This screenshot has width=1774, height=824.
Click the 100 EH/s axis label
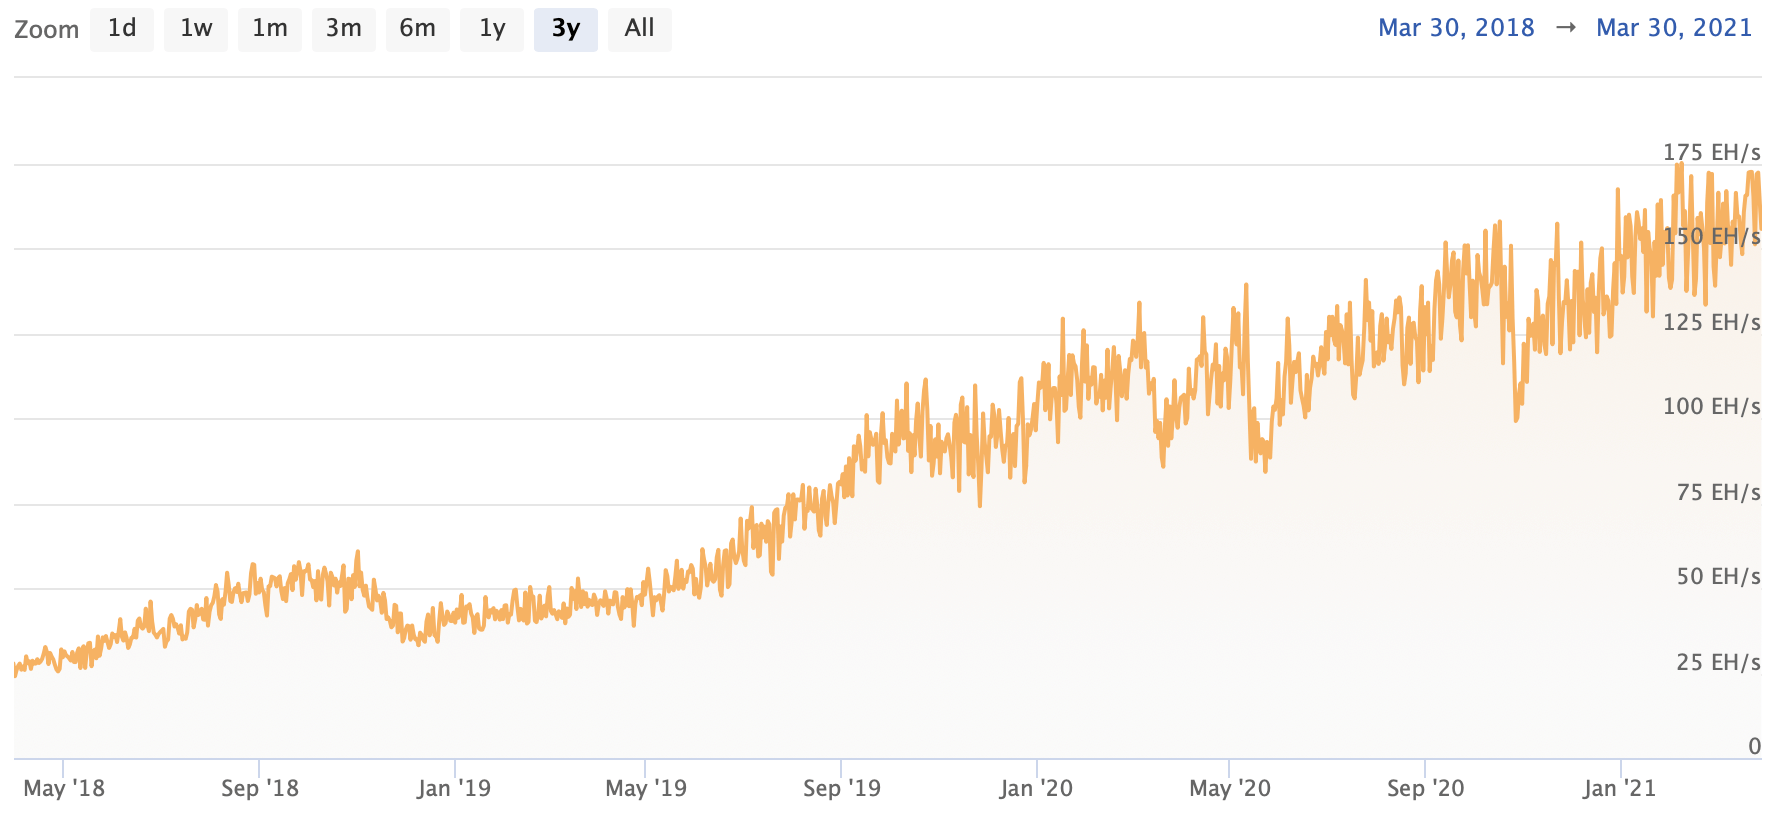1711,407
